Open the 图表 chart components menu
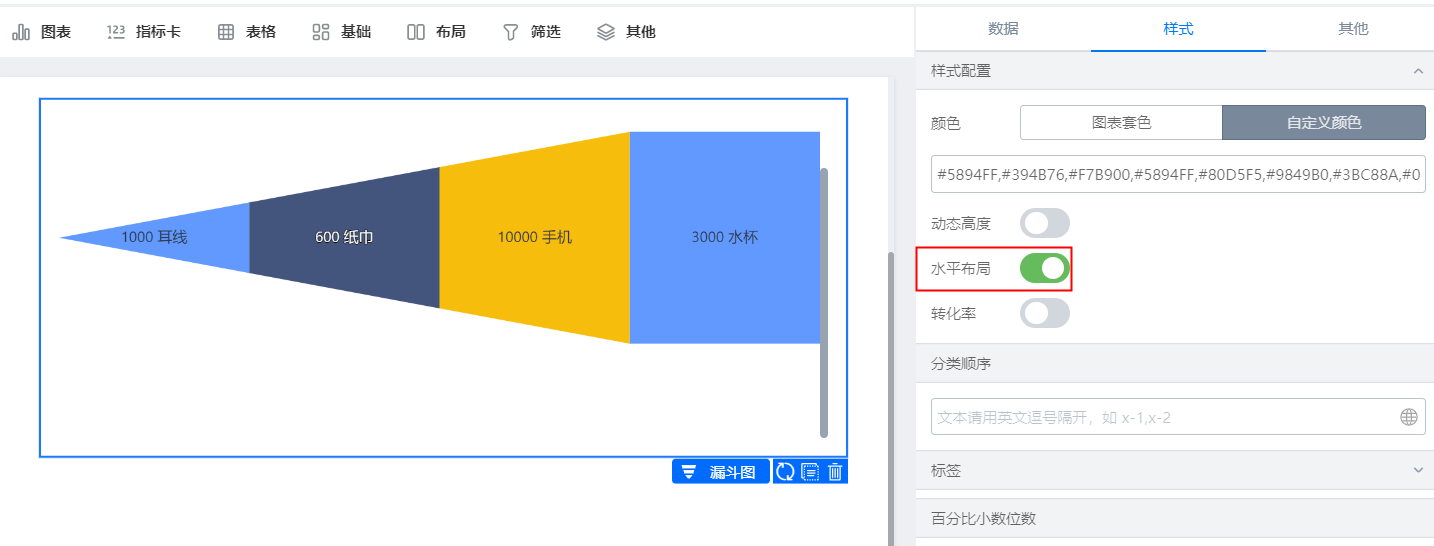 click(42, 32)
